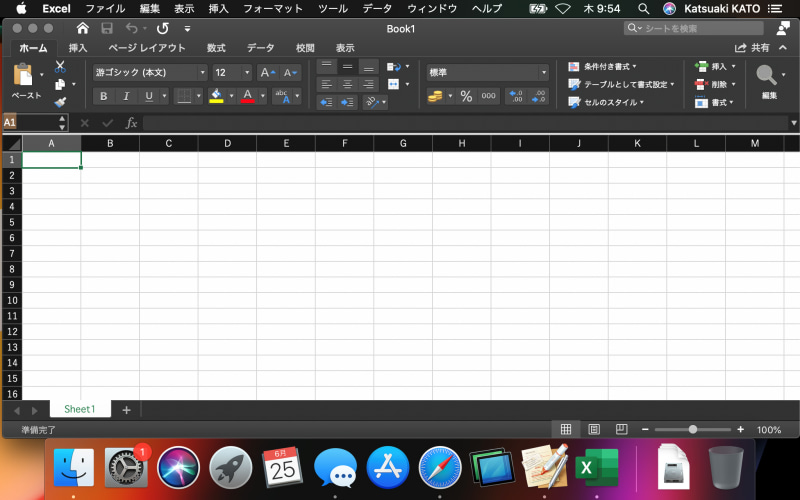Click the Format Painter brush icon

pyautogui.click(x=60, y=102)
